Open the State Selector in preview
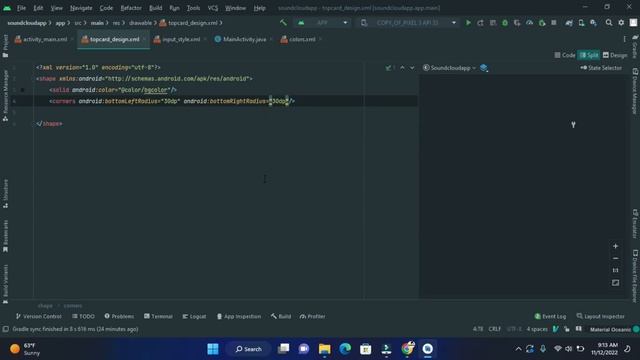 [x=601, y=68]
